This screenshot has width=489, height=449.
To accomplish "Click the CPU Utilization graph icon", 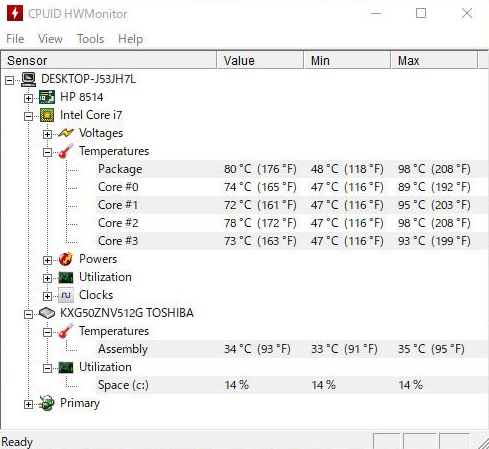I will [x=66, y=277].
